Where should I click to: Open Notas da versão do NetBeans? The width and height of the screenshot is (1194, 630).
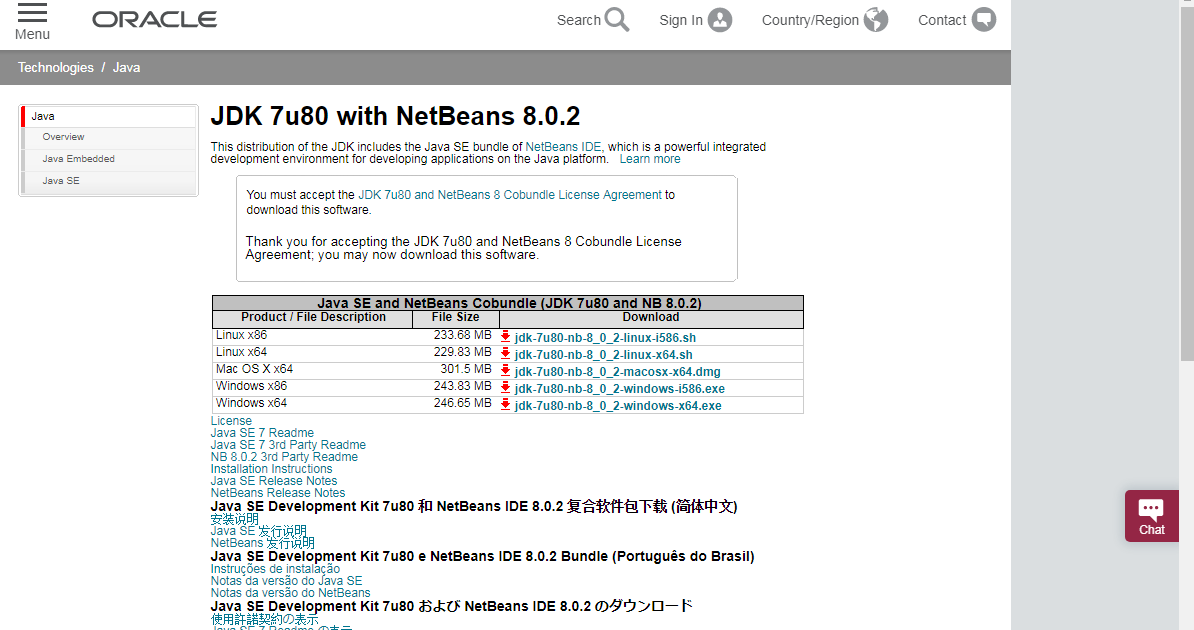point(291,593)
